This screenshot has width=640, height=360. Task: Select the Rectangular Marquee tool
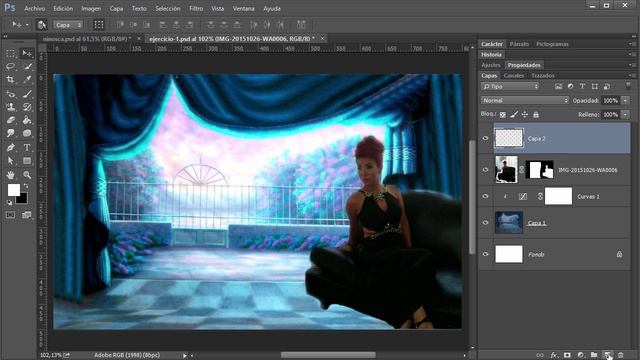11,53
